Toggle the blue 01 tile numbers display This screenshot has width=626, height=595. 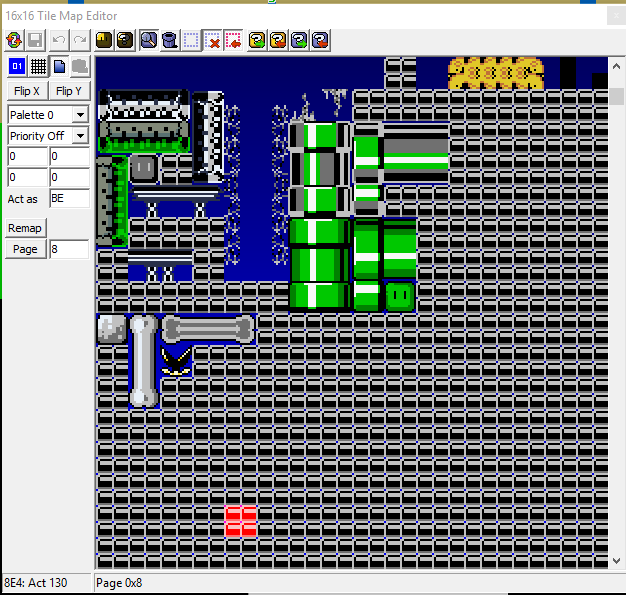tap(17, 66)
